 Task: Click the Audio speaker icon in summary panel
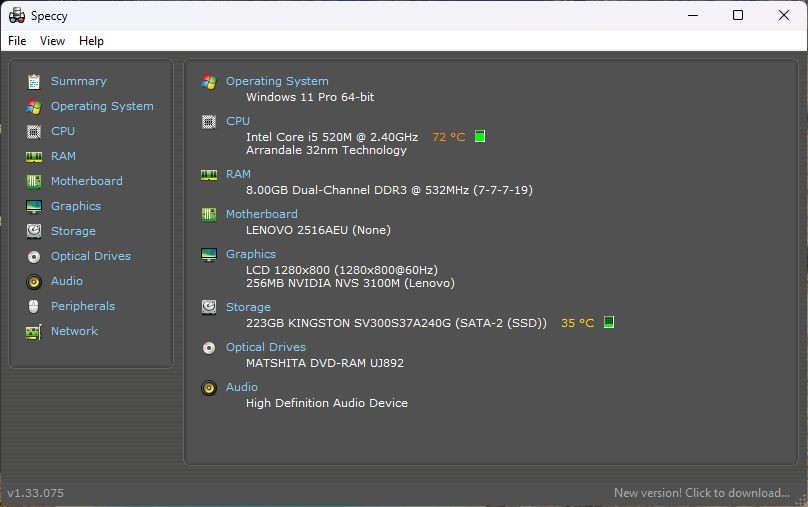pos(209,387)
